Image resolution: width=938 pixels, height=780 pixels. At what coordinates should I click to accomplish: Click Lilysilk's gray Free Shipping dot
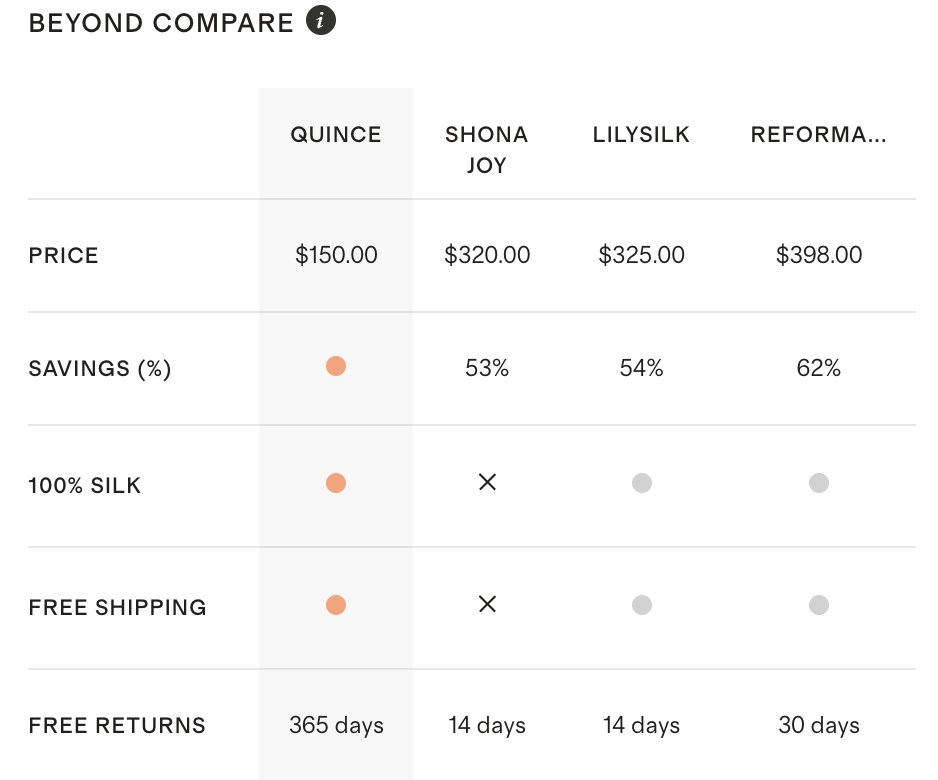[x=642, y=605]
